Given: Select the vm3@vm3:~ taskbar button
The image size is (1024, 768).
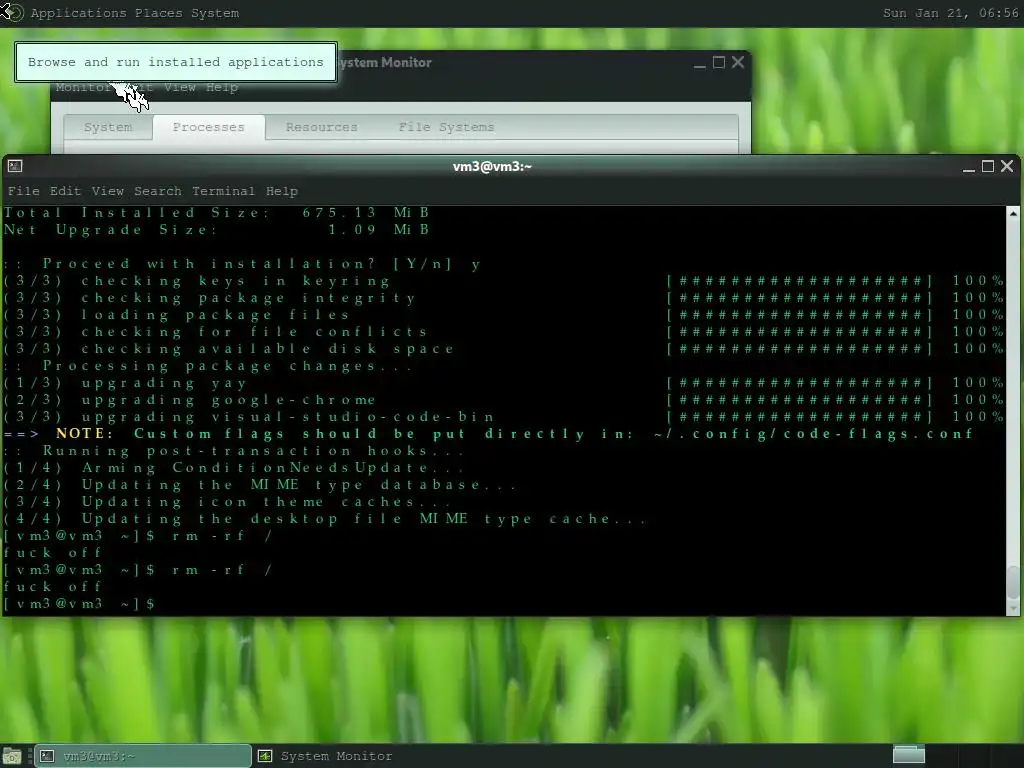Looking at the screenshot, I should [x=142, y=756].
